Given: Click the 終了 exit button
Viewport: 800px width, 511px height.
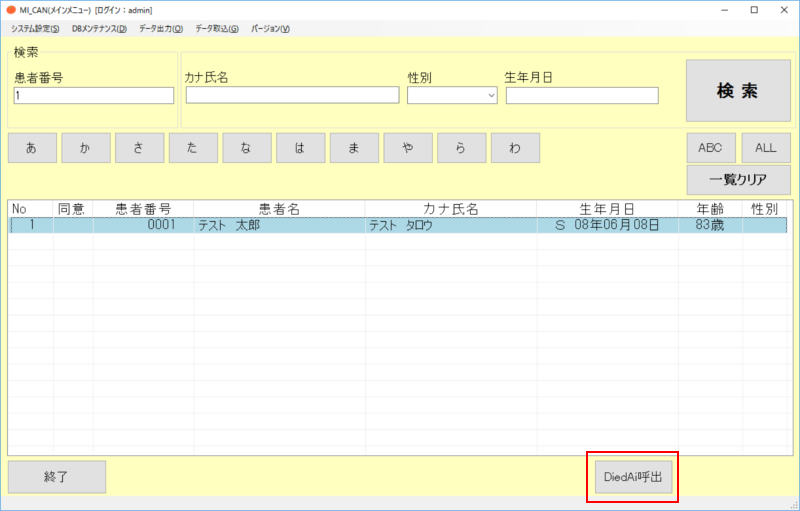Looking at the screenshot, I should click(57, 477).
